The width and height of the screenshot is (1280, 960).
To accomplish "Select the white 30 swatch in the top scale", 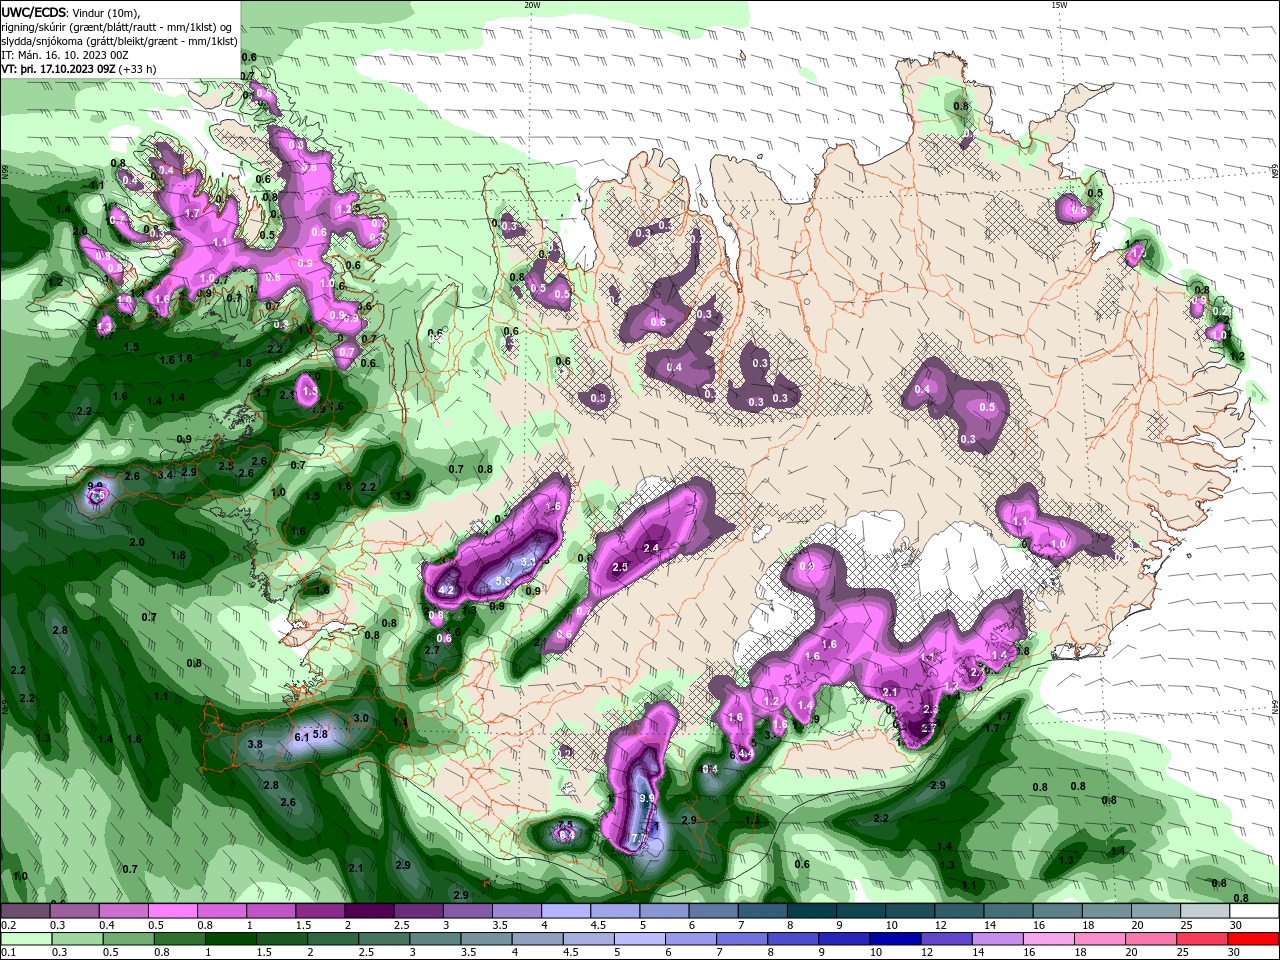I will 1254,911.
